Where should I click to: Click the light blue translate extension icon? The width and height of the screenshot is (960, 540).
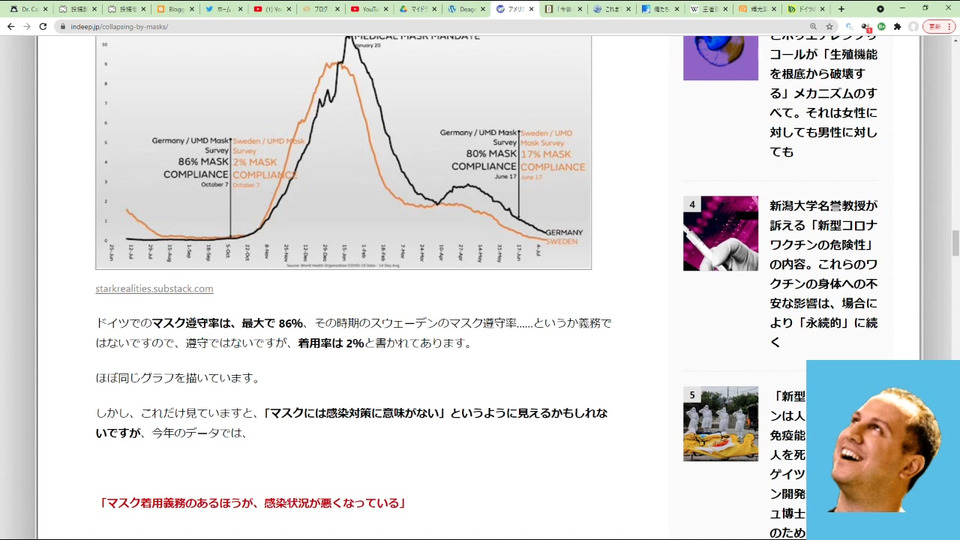[850, 27]
